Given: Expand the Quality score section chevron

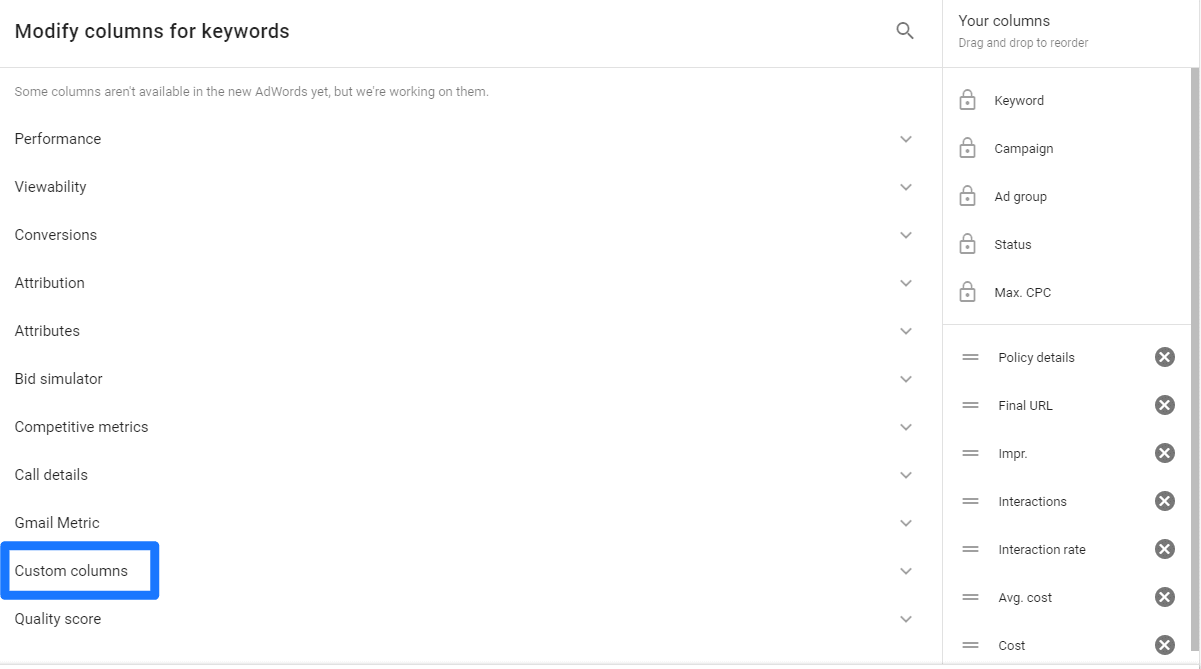Looking at the screenshot, I should click(906, 619).
